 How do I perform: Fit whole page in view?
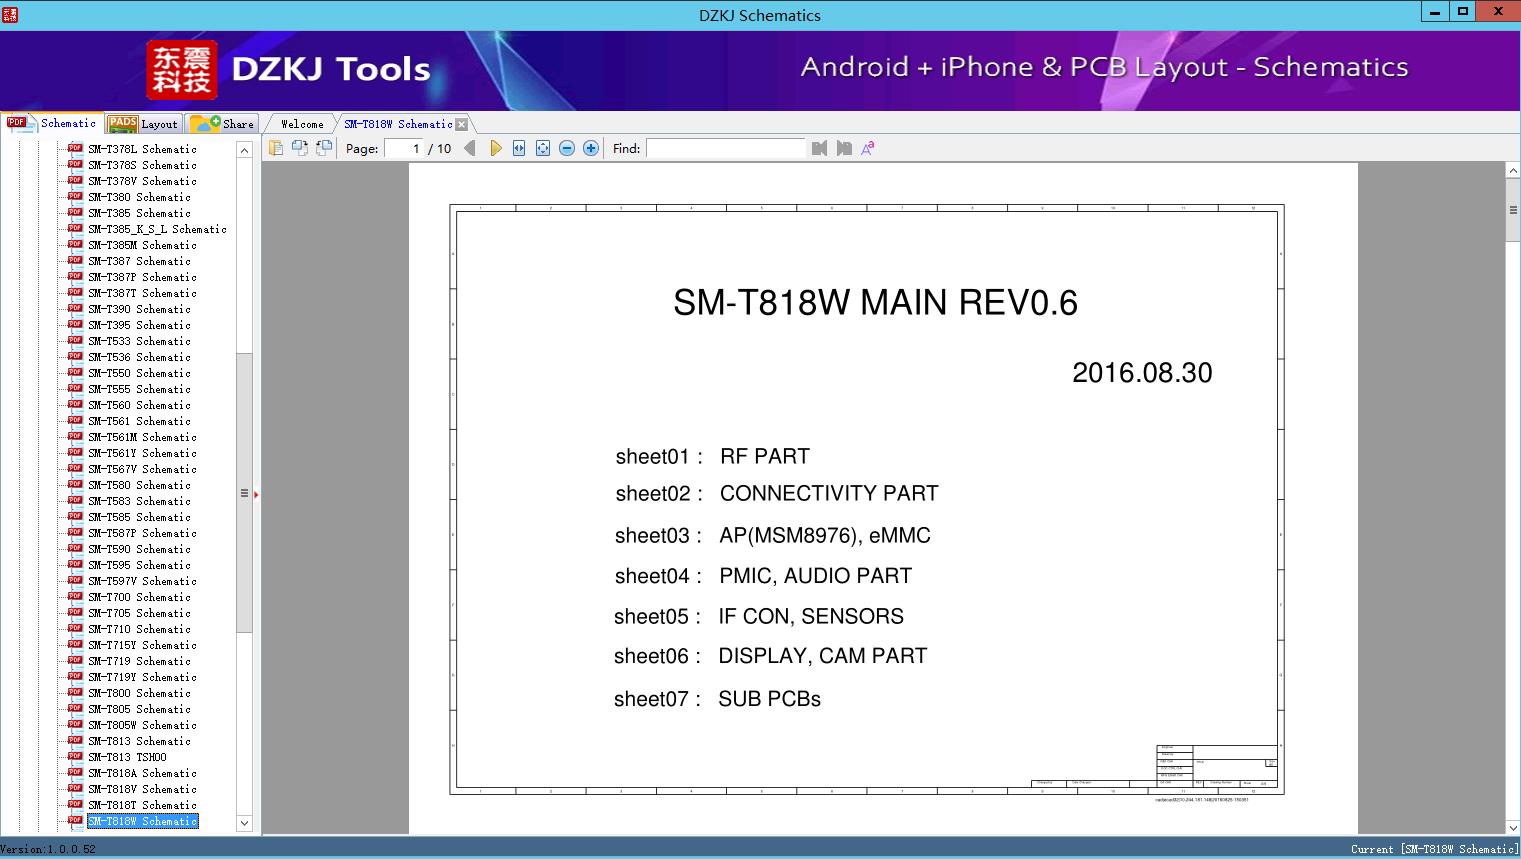coord(543,148)
